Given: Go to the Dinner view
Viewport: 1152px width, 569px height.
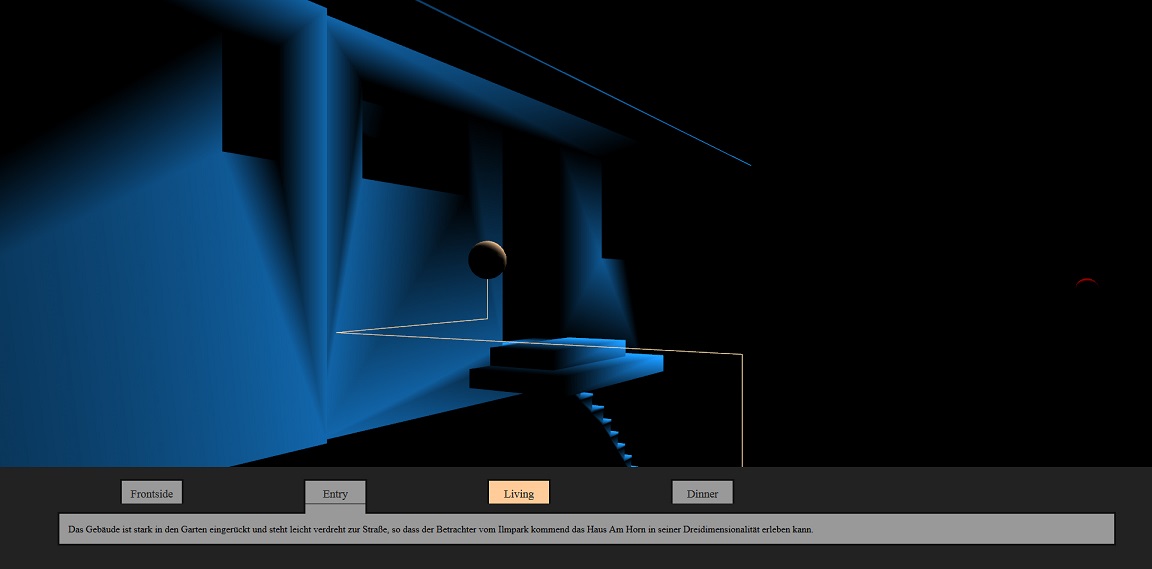Looking at the screenshot, I should 702,493.
